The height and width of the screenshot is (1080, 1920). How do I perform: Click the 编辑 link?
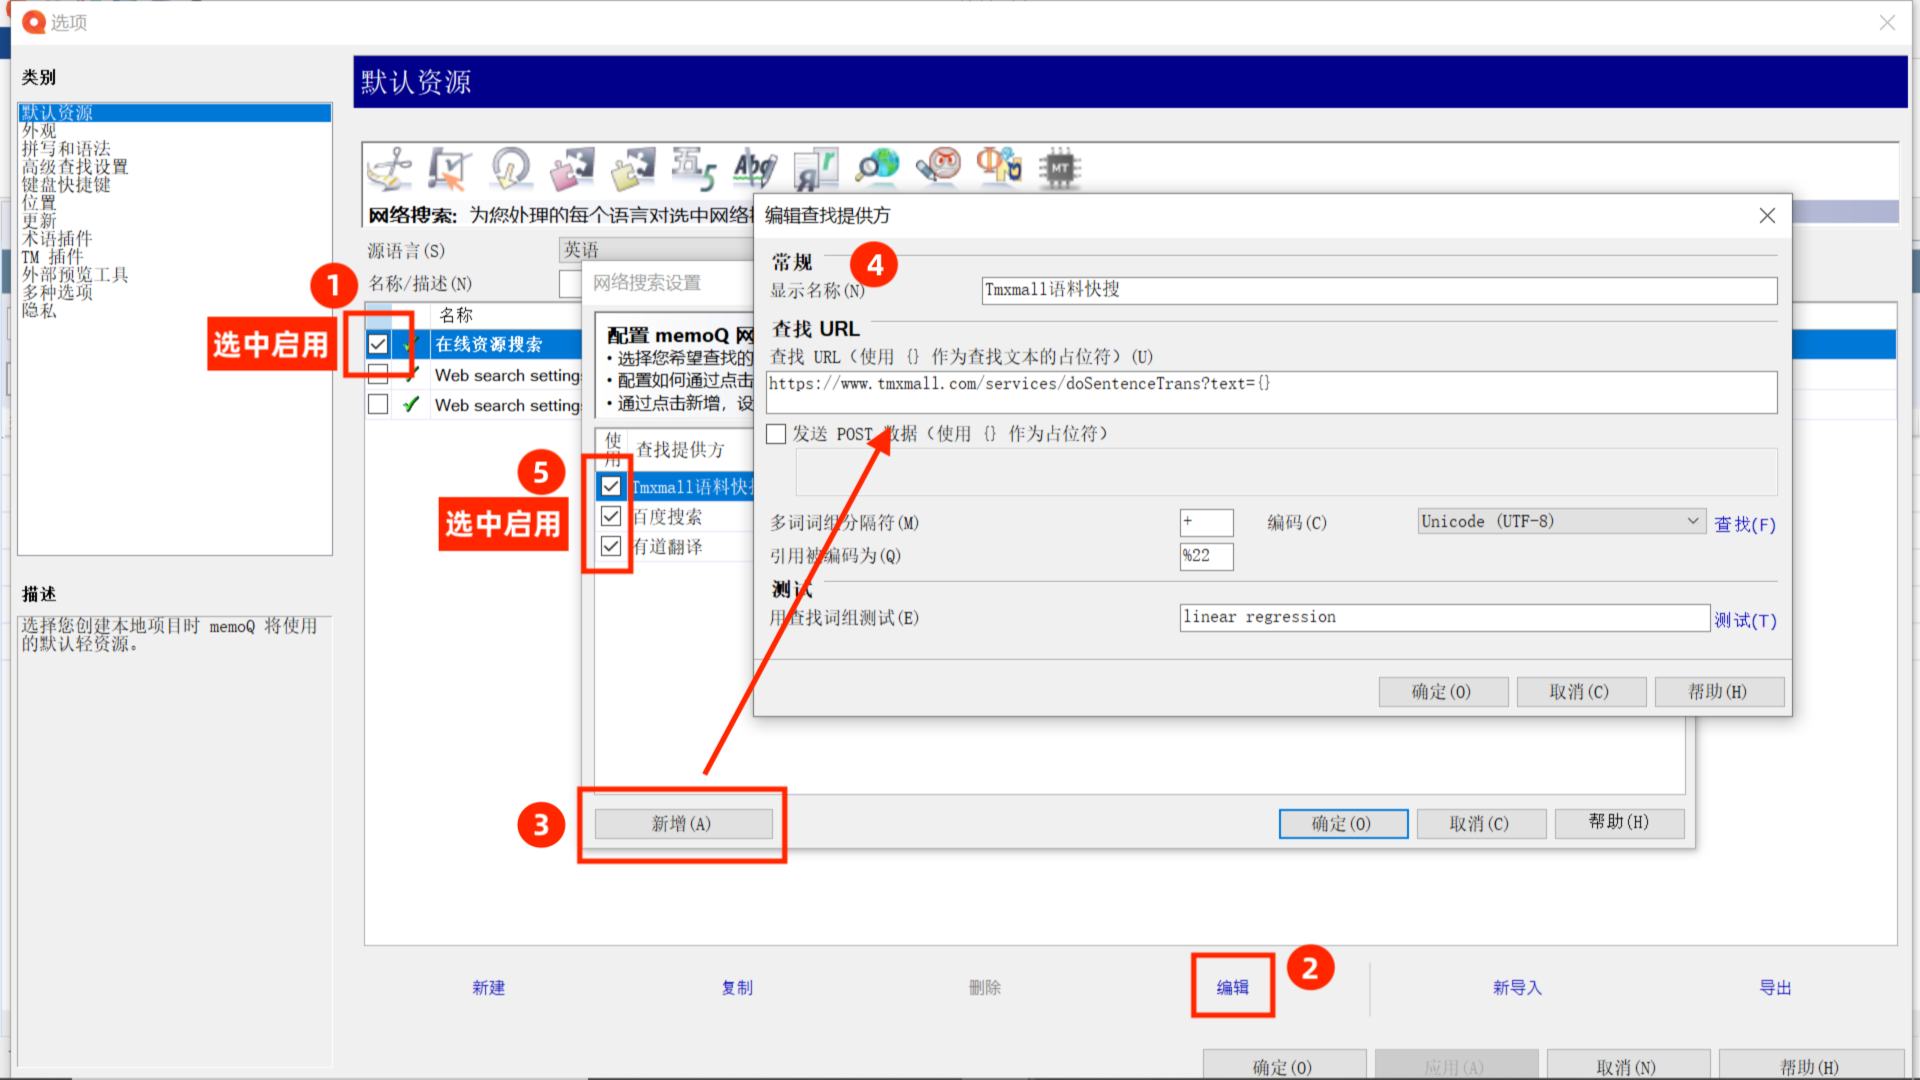[x=1233, y=988]
